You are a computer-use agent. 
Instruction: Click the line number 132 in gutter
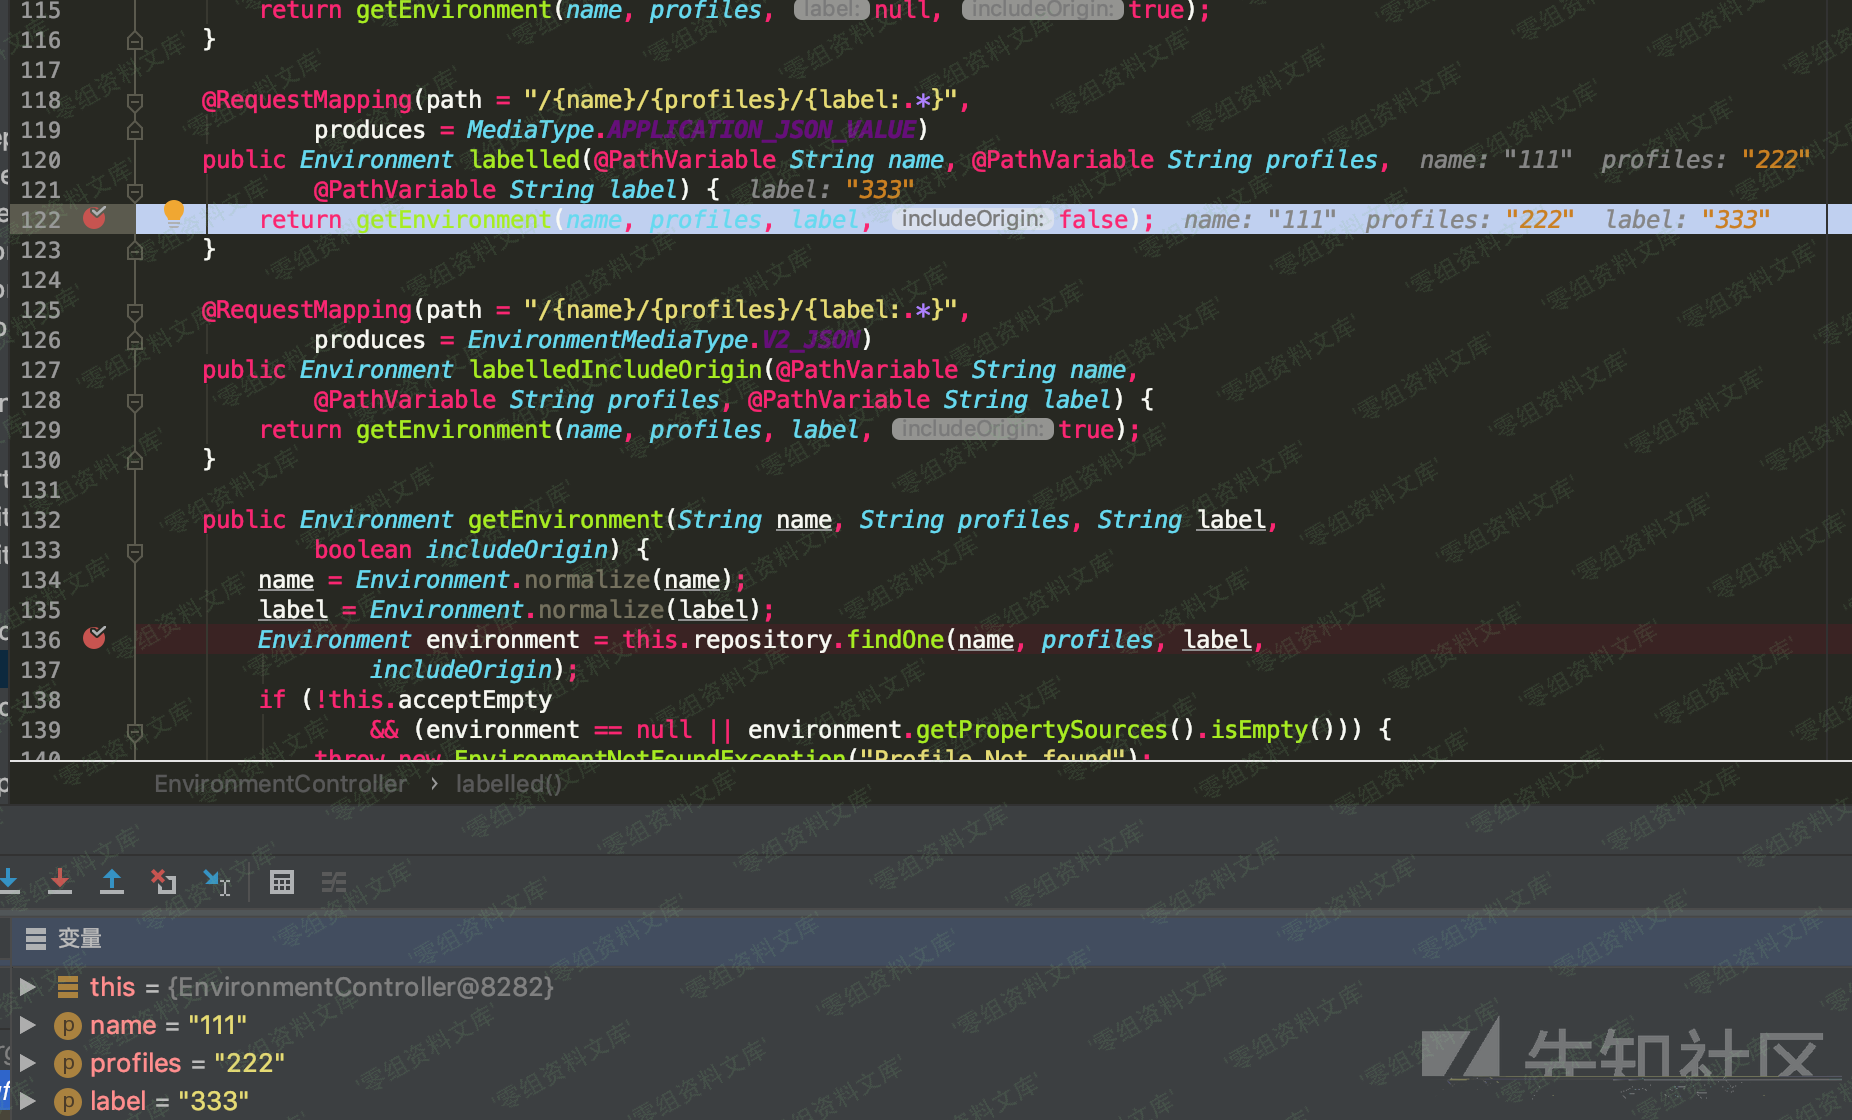pos(41,520)
